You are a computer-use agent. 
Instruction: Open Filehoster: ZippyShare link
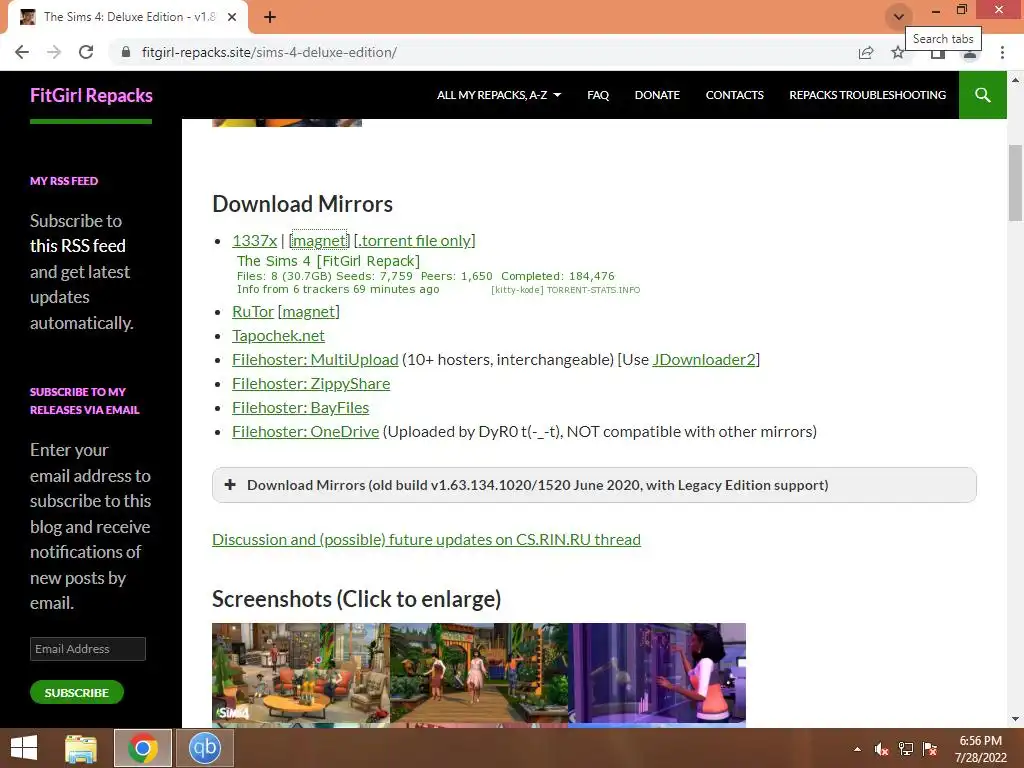pos(311,384)
